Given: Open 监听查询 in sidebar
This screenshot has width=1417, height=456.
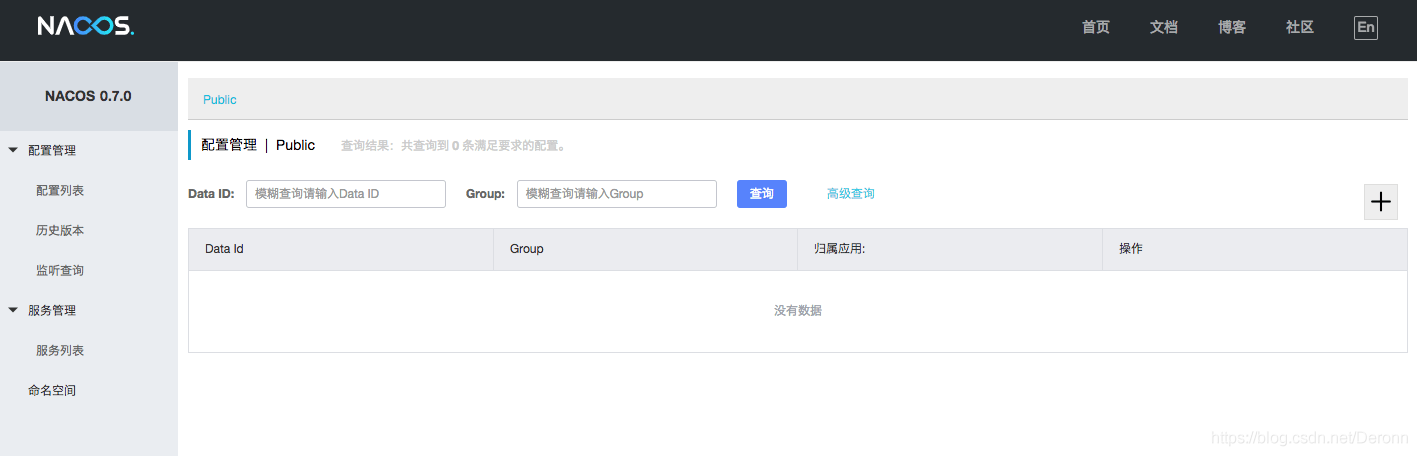Looking at the screenshot, I should point(60,271).
